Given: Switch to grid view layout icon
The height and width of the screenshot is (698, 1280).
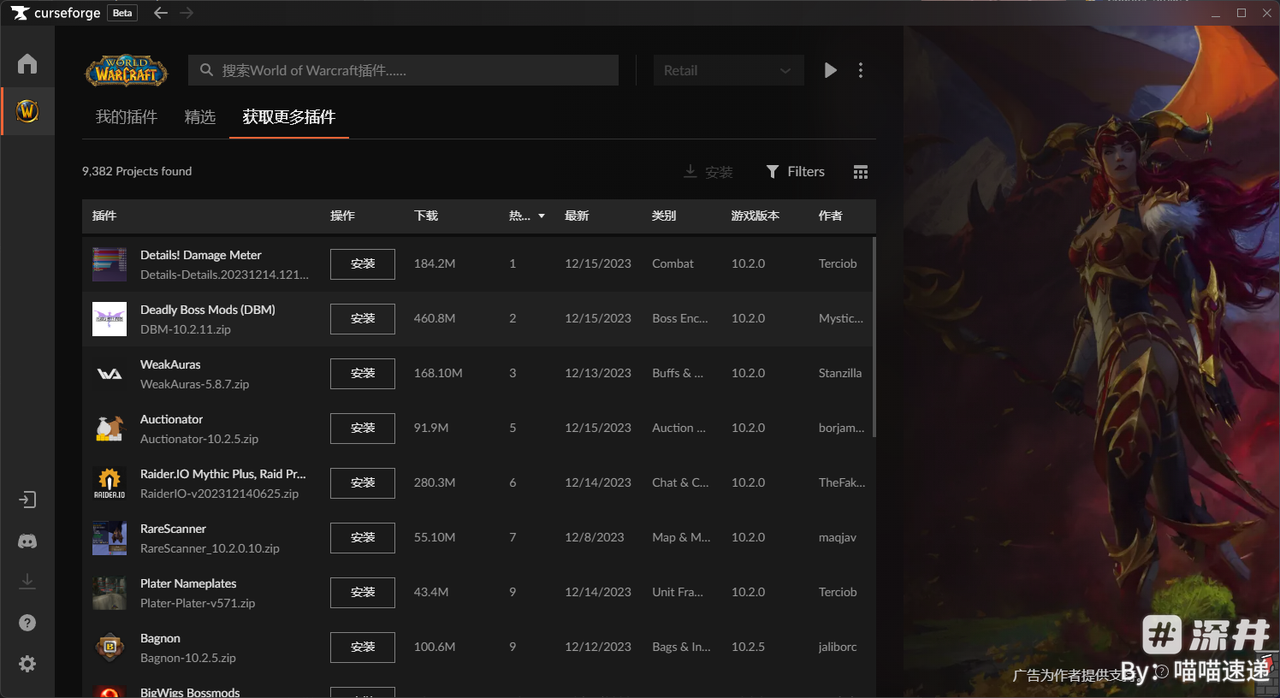Looking at the screenshot, I should click(861, 172).
